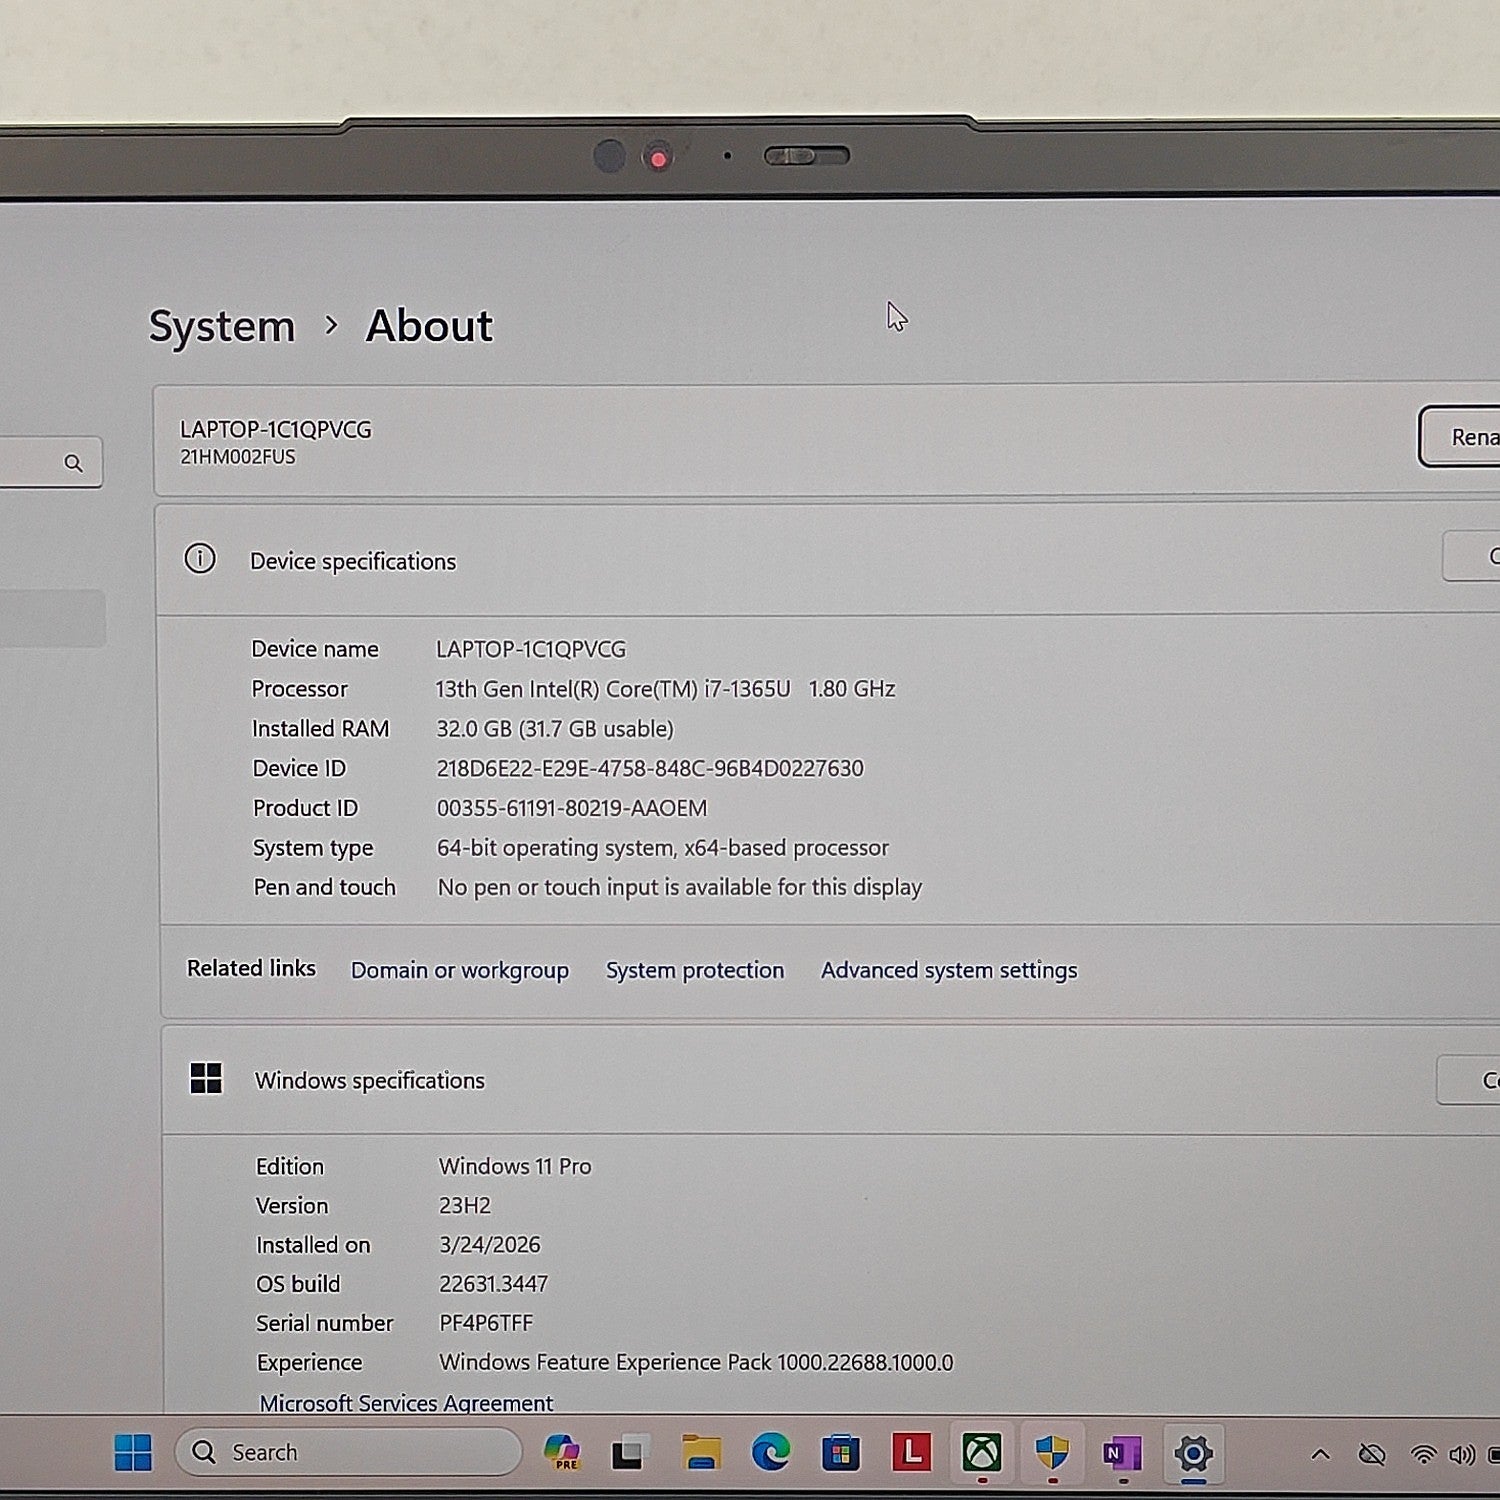Click the Rename this PC button
The width and height of the screenshot is (1500, 1500).
coord(1459,437)
